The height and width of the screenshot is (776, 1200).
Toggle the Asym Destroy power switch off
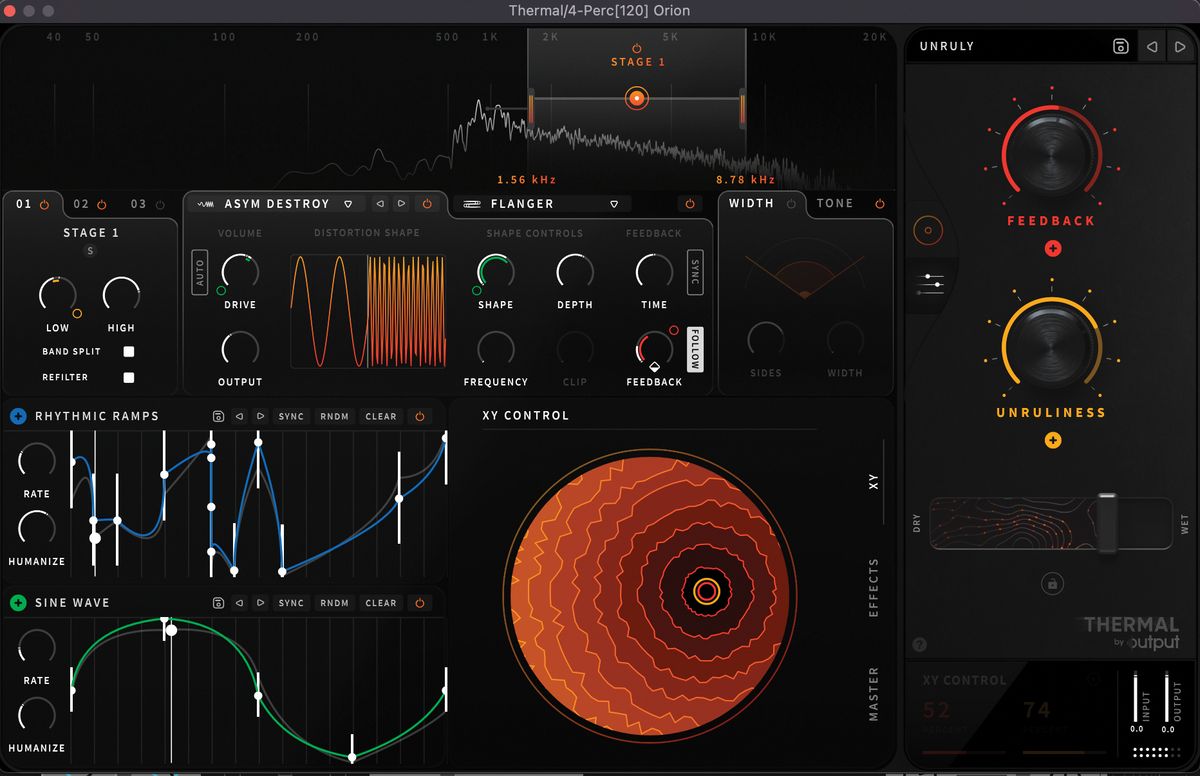pos(428,204)
